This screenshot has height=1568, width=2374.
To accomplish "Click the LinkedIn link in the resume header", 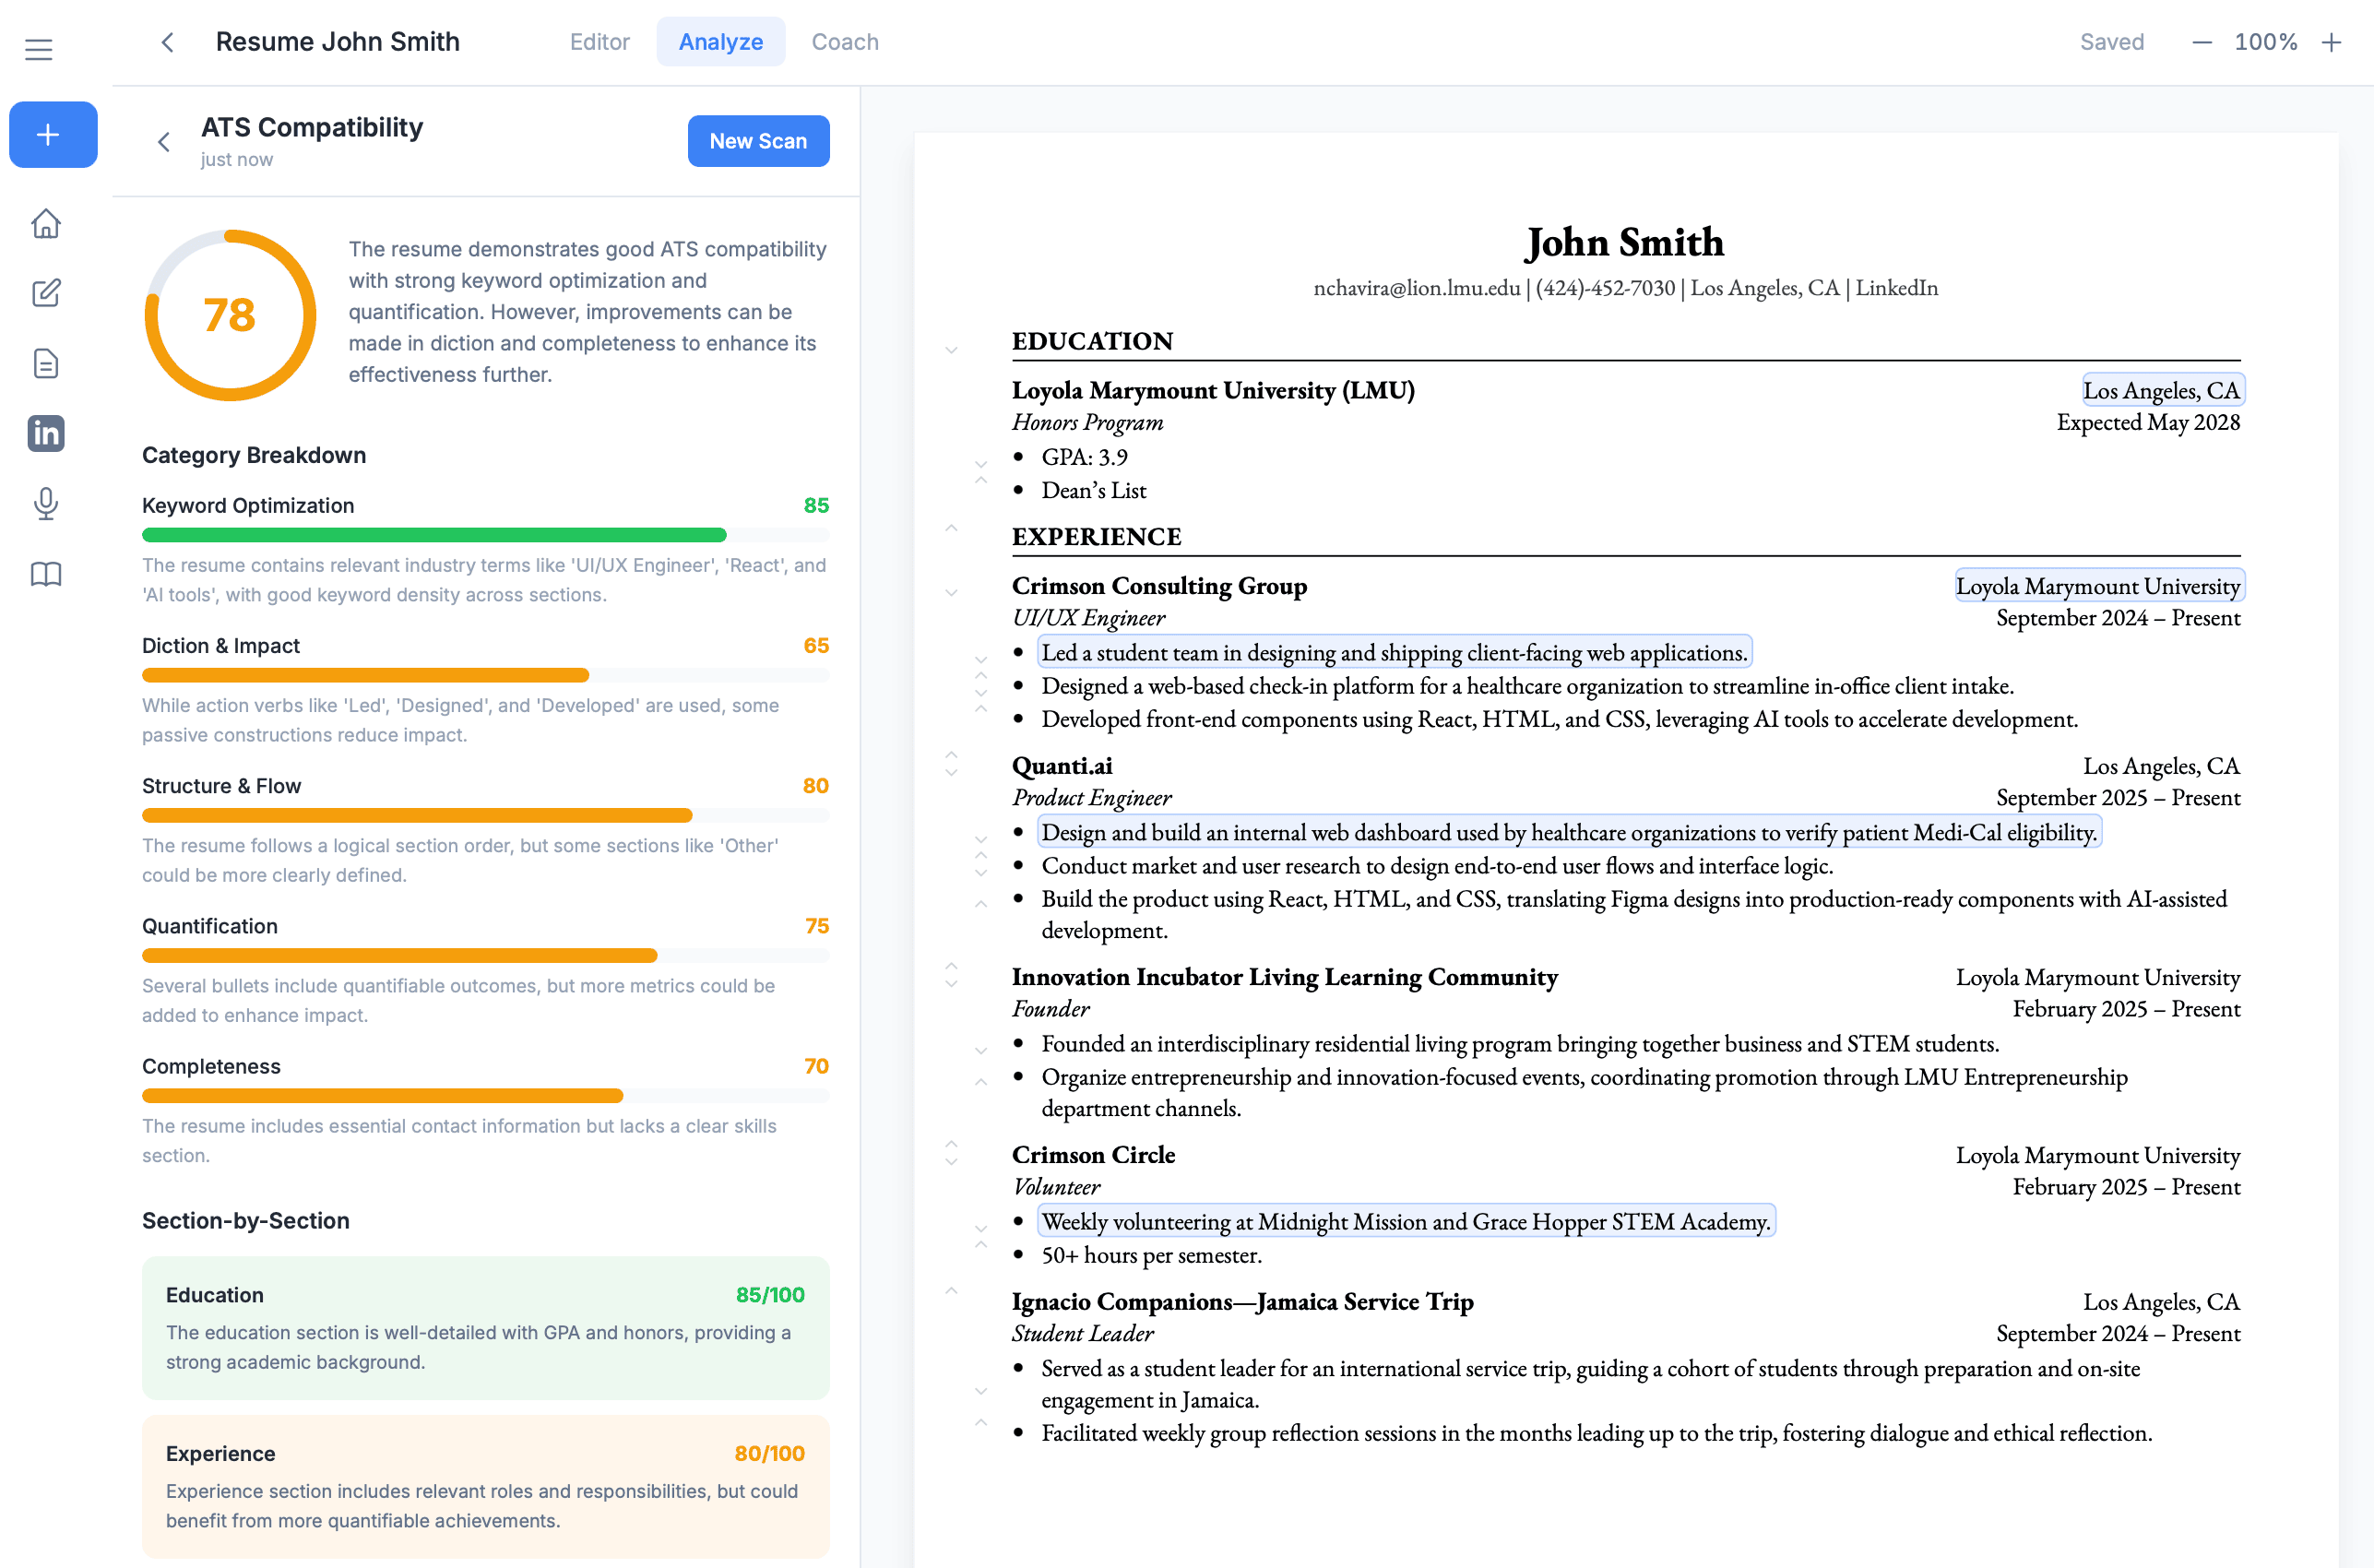I will pyautogui.click(x=1897, y=287).
